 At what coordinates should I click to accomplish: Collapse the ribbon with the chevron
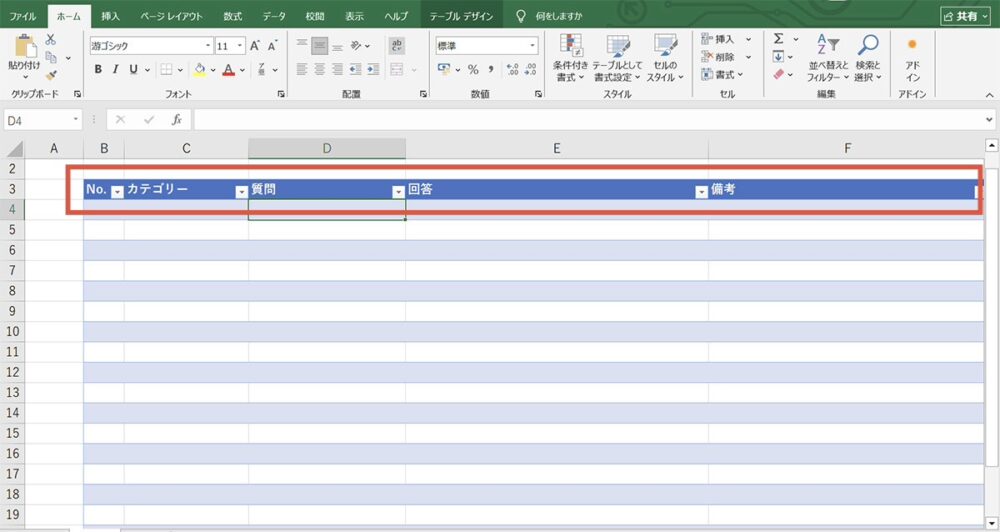(x=989, y=94)
